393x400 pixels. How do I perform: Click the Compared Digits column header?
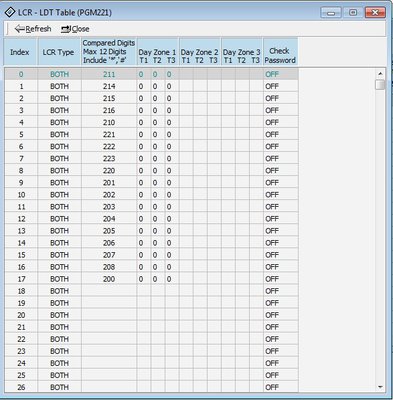click(109, 52)
